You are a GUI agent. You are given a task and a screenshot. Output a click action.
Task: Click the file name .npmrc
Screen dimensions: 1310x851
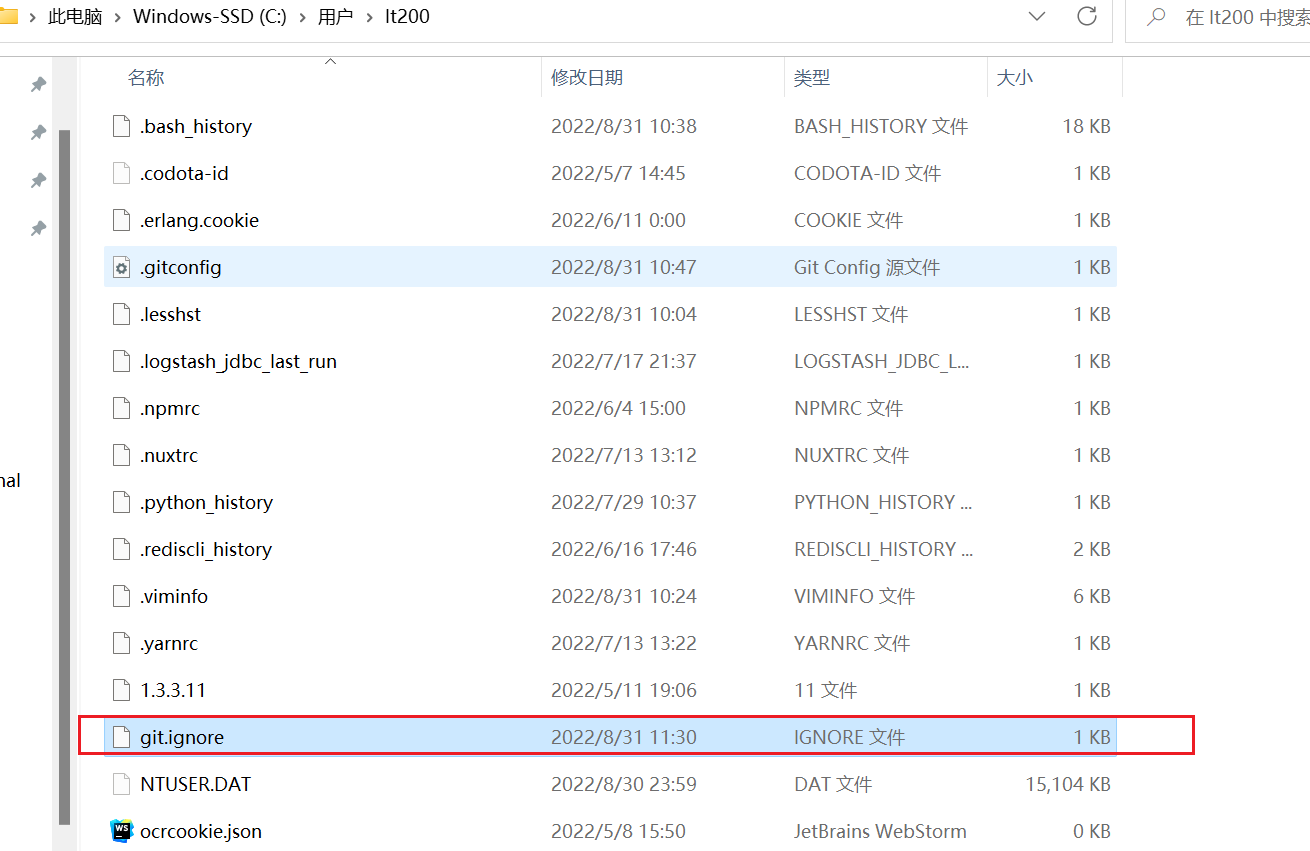(170, 409)
